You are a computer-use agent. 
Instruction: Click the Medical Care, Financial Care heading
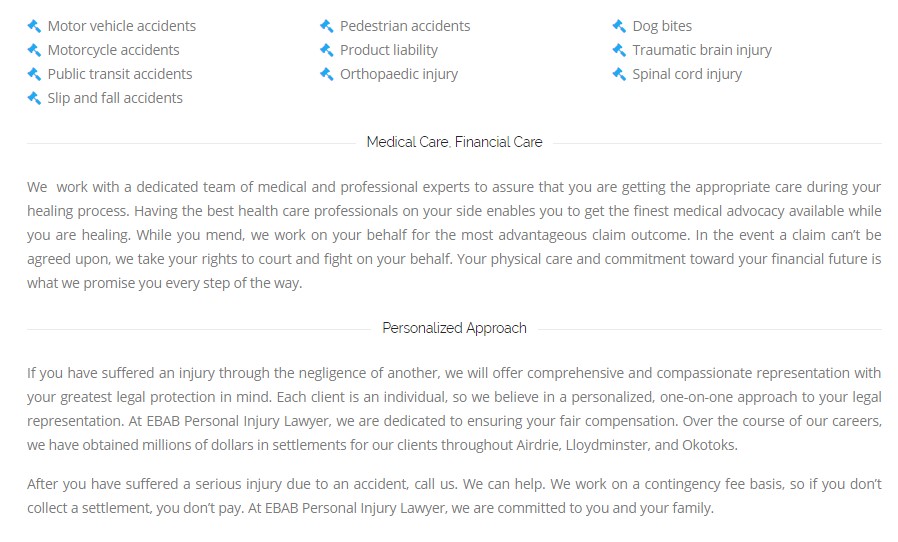point(455,142)
